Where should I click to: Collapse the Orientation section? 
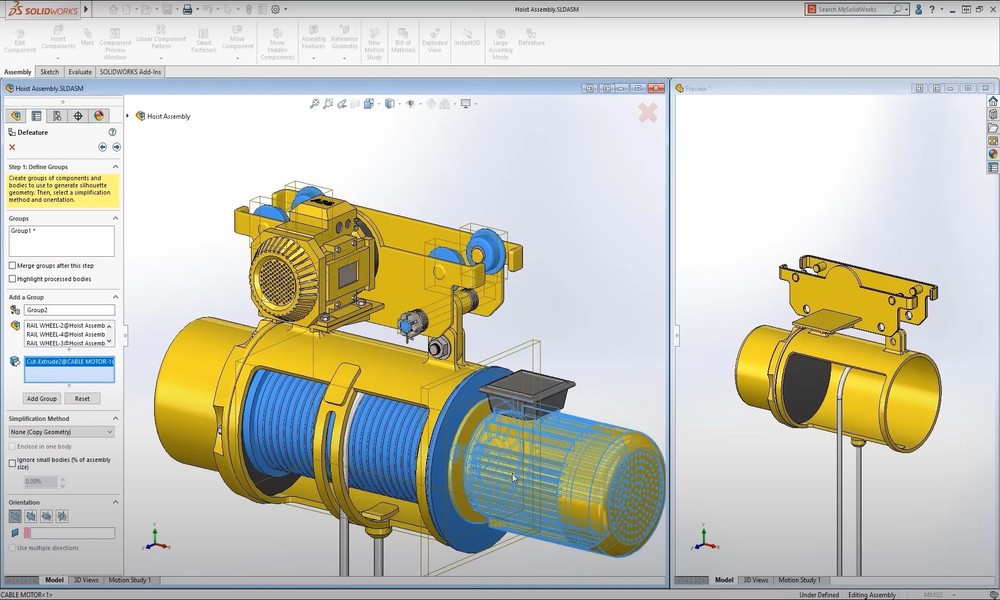pyautogui.click(x=115, y=502)
